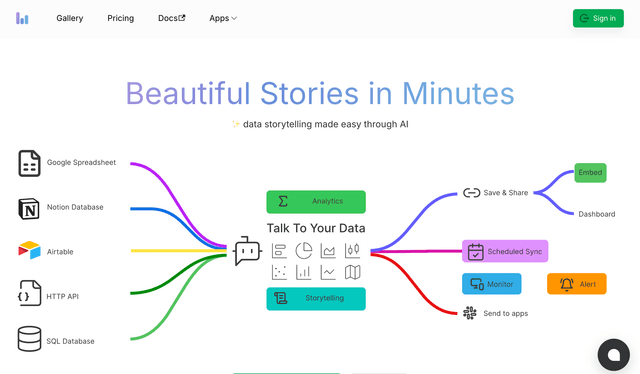
Task: Select the SQL Database cylinder icon
Action: coord(29,338)
